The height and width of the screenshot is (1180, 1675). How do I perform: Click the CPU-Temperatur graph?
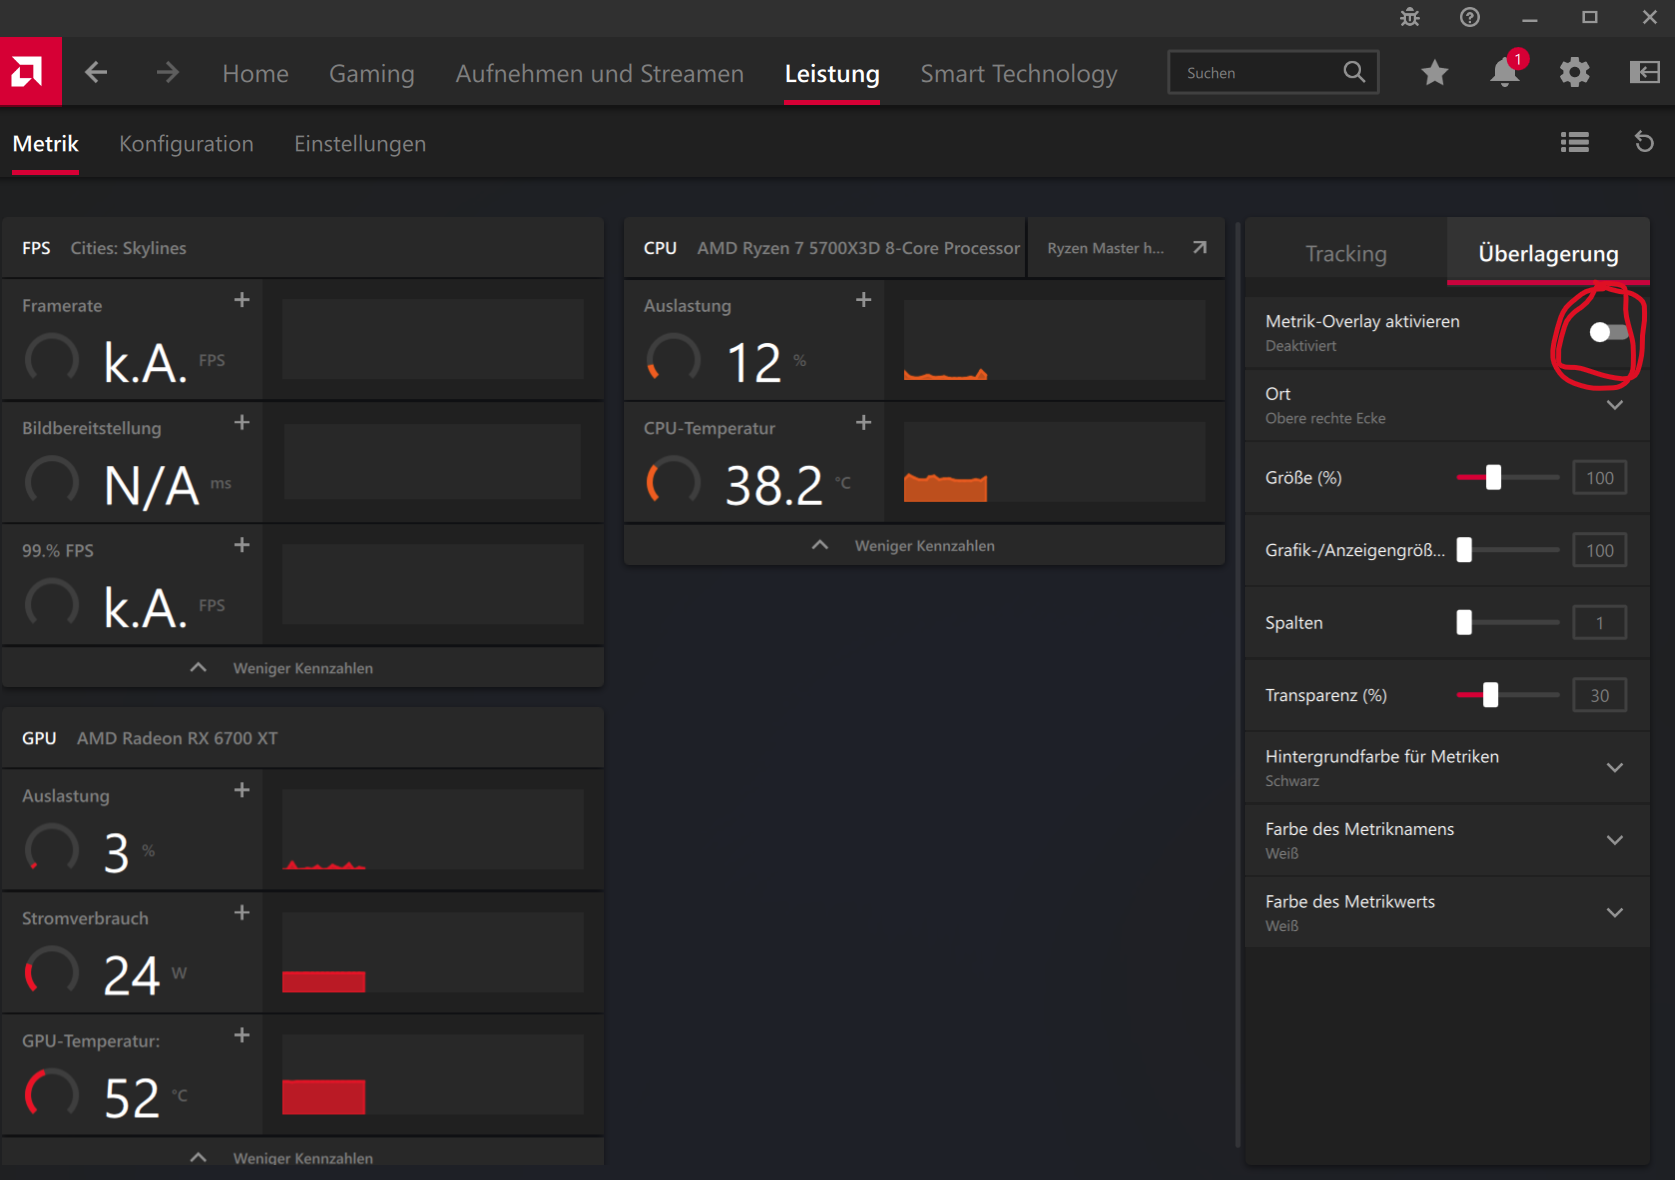pos(1055,462)
